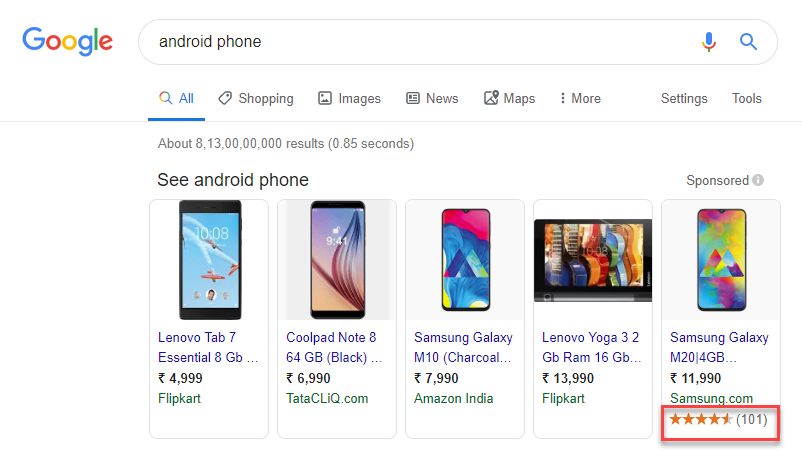Click the voice search microphone icon
The height and width of the screenshot is (460, 802).
coord(708,42)
